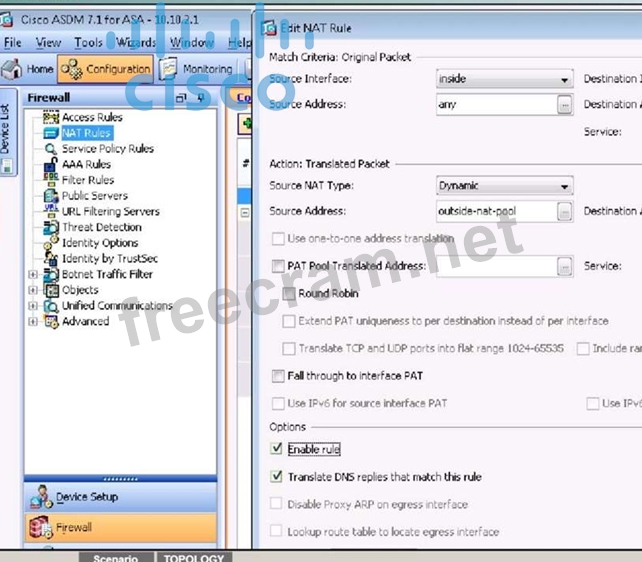The image size is (642, 562).
Task: Click the translated Source Address input field
Action: click(495, 211)
